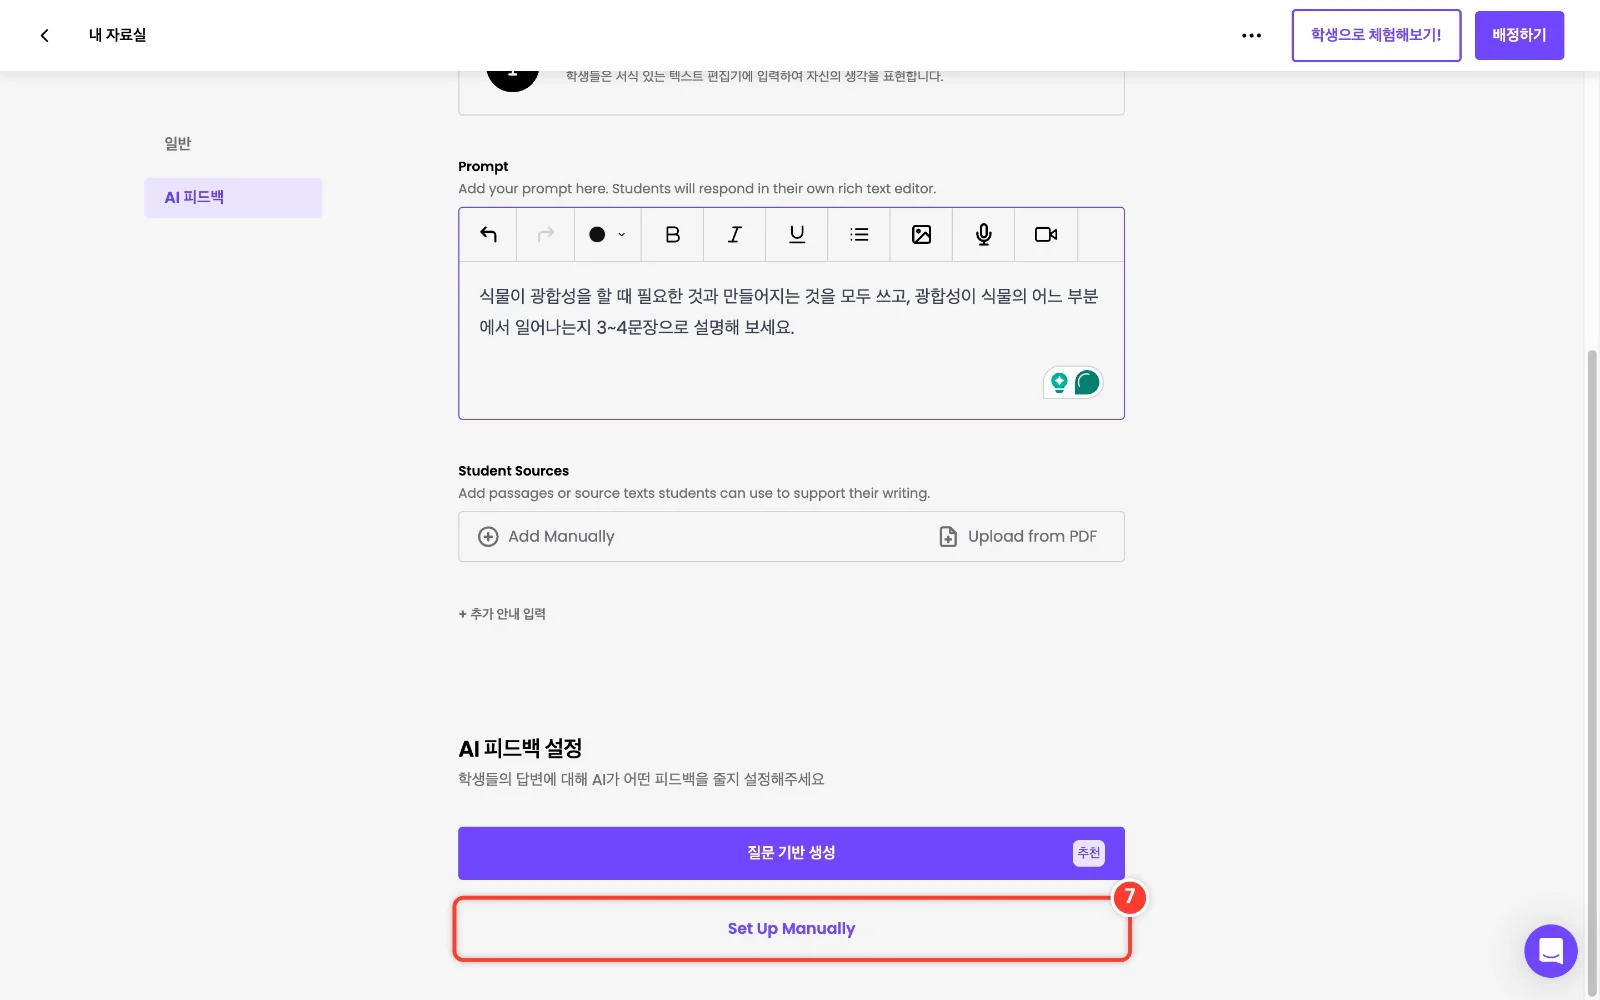
Task: Click the green lightbulb suggestion icon
Action: (x=1059, y=382)
